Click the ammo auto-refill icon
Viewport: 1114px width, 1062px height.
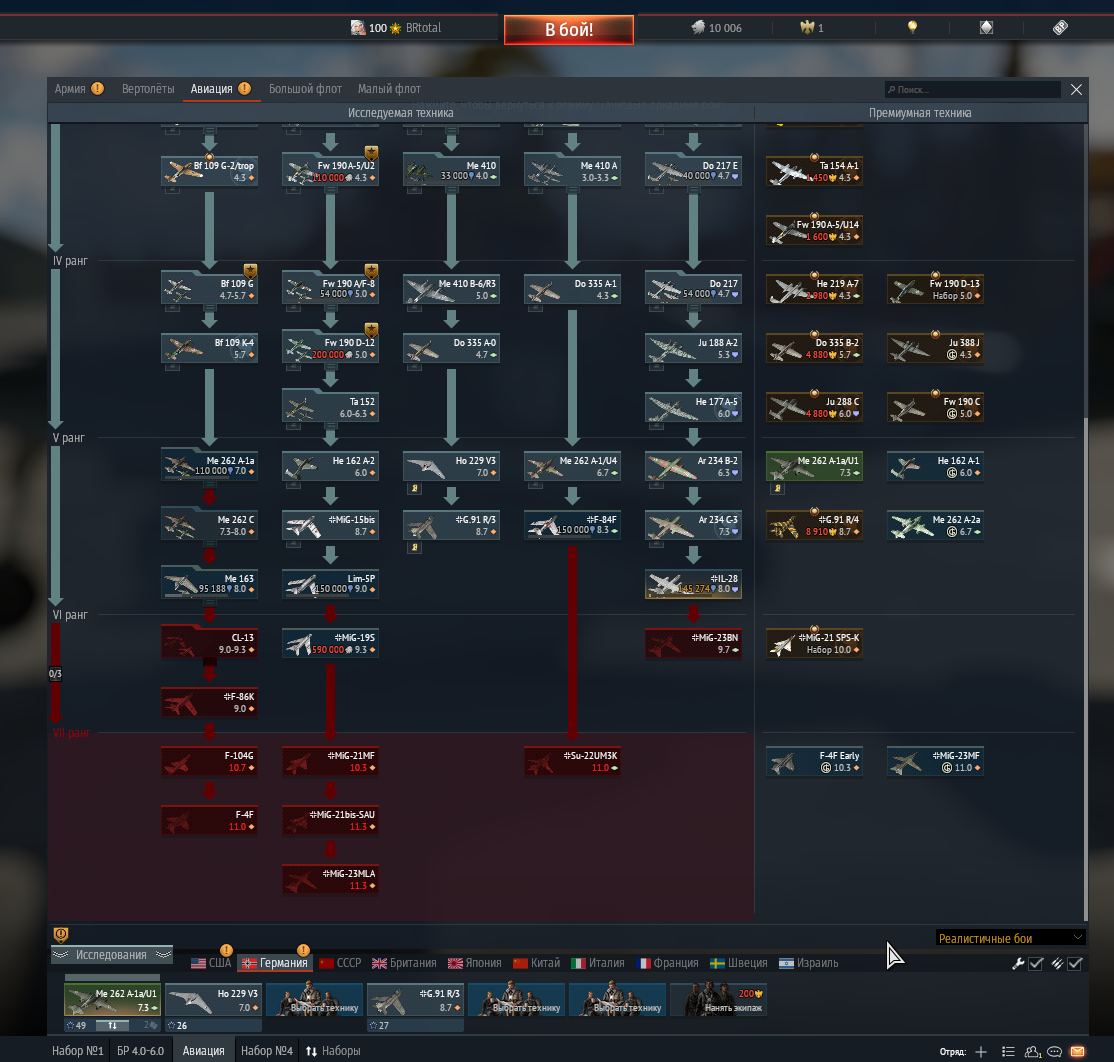click(1057, 963)
